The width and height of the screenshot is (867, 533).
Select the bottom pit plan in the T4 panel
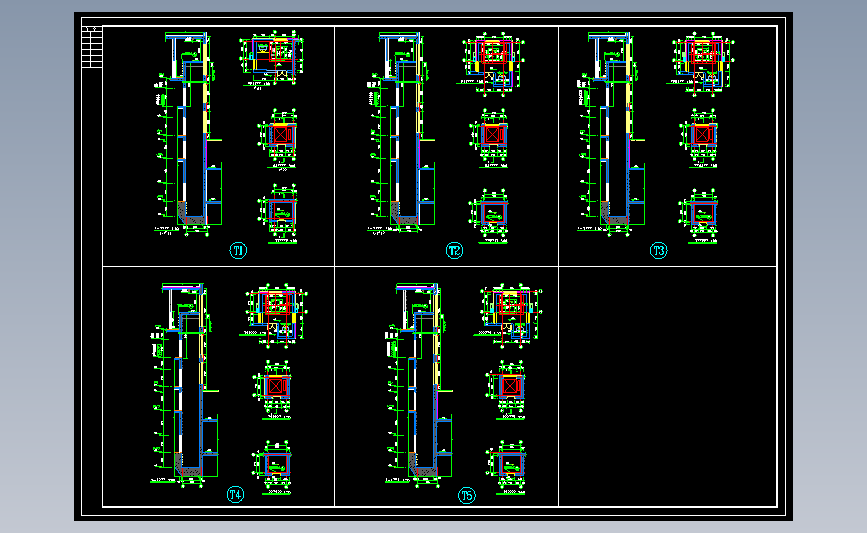tap(273, 467)
